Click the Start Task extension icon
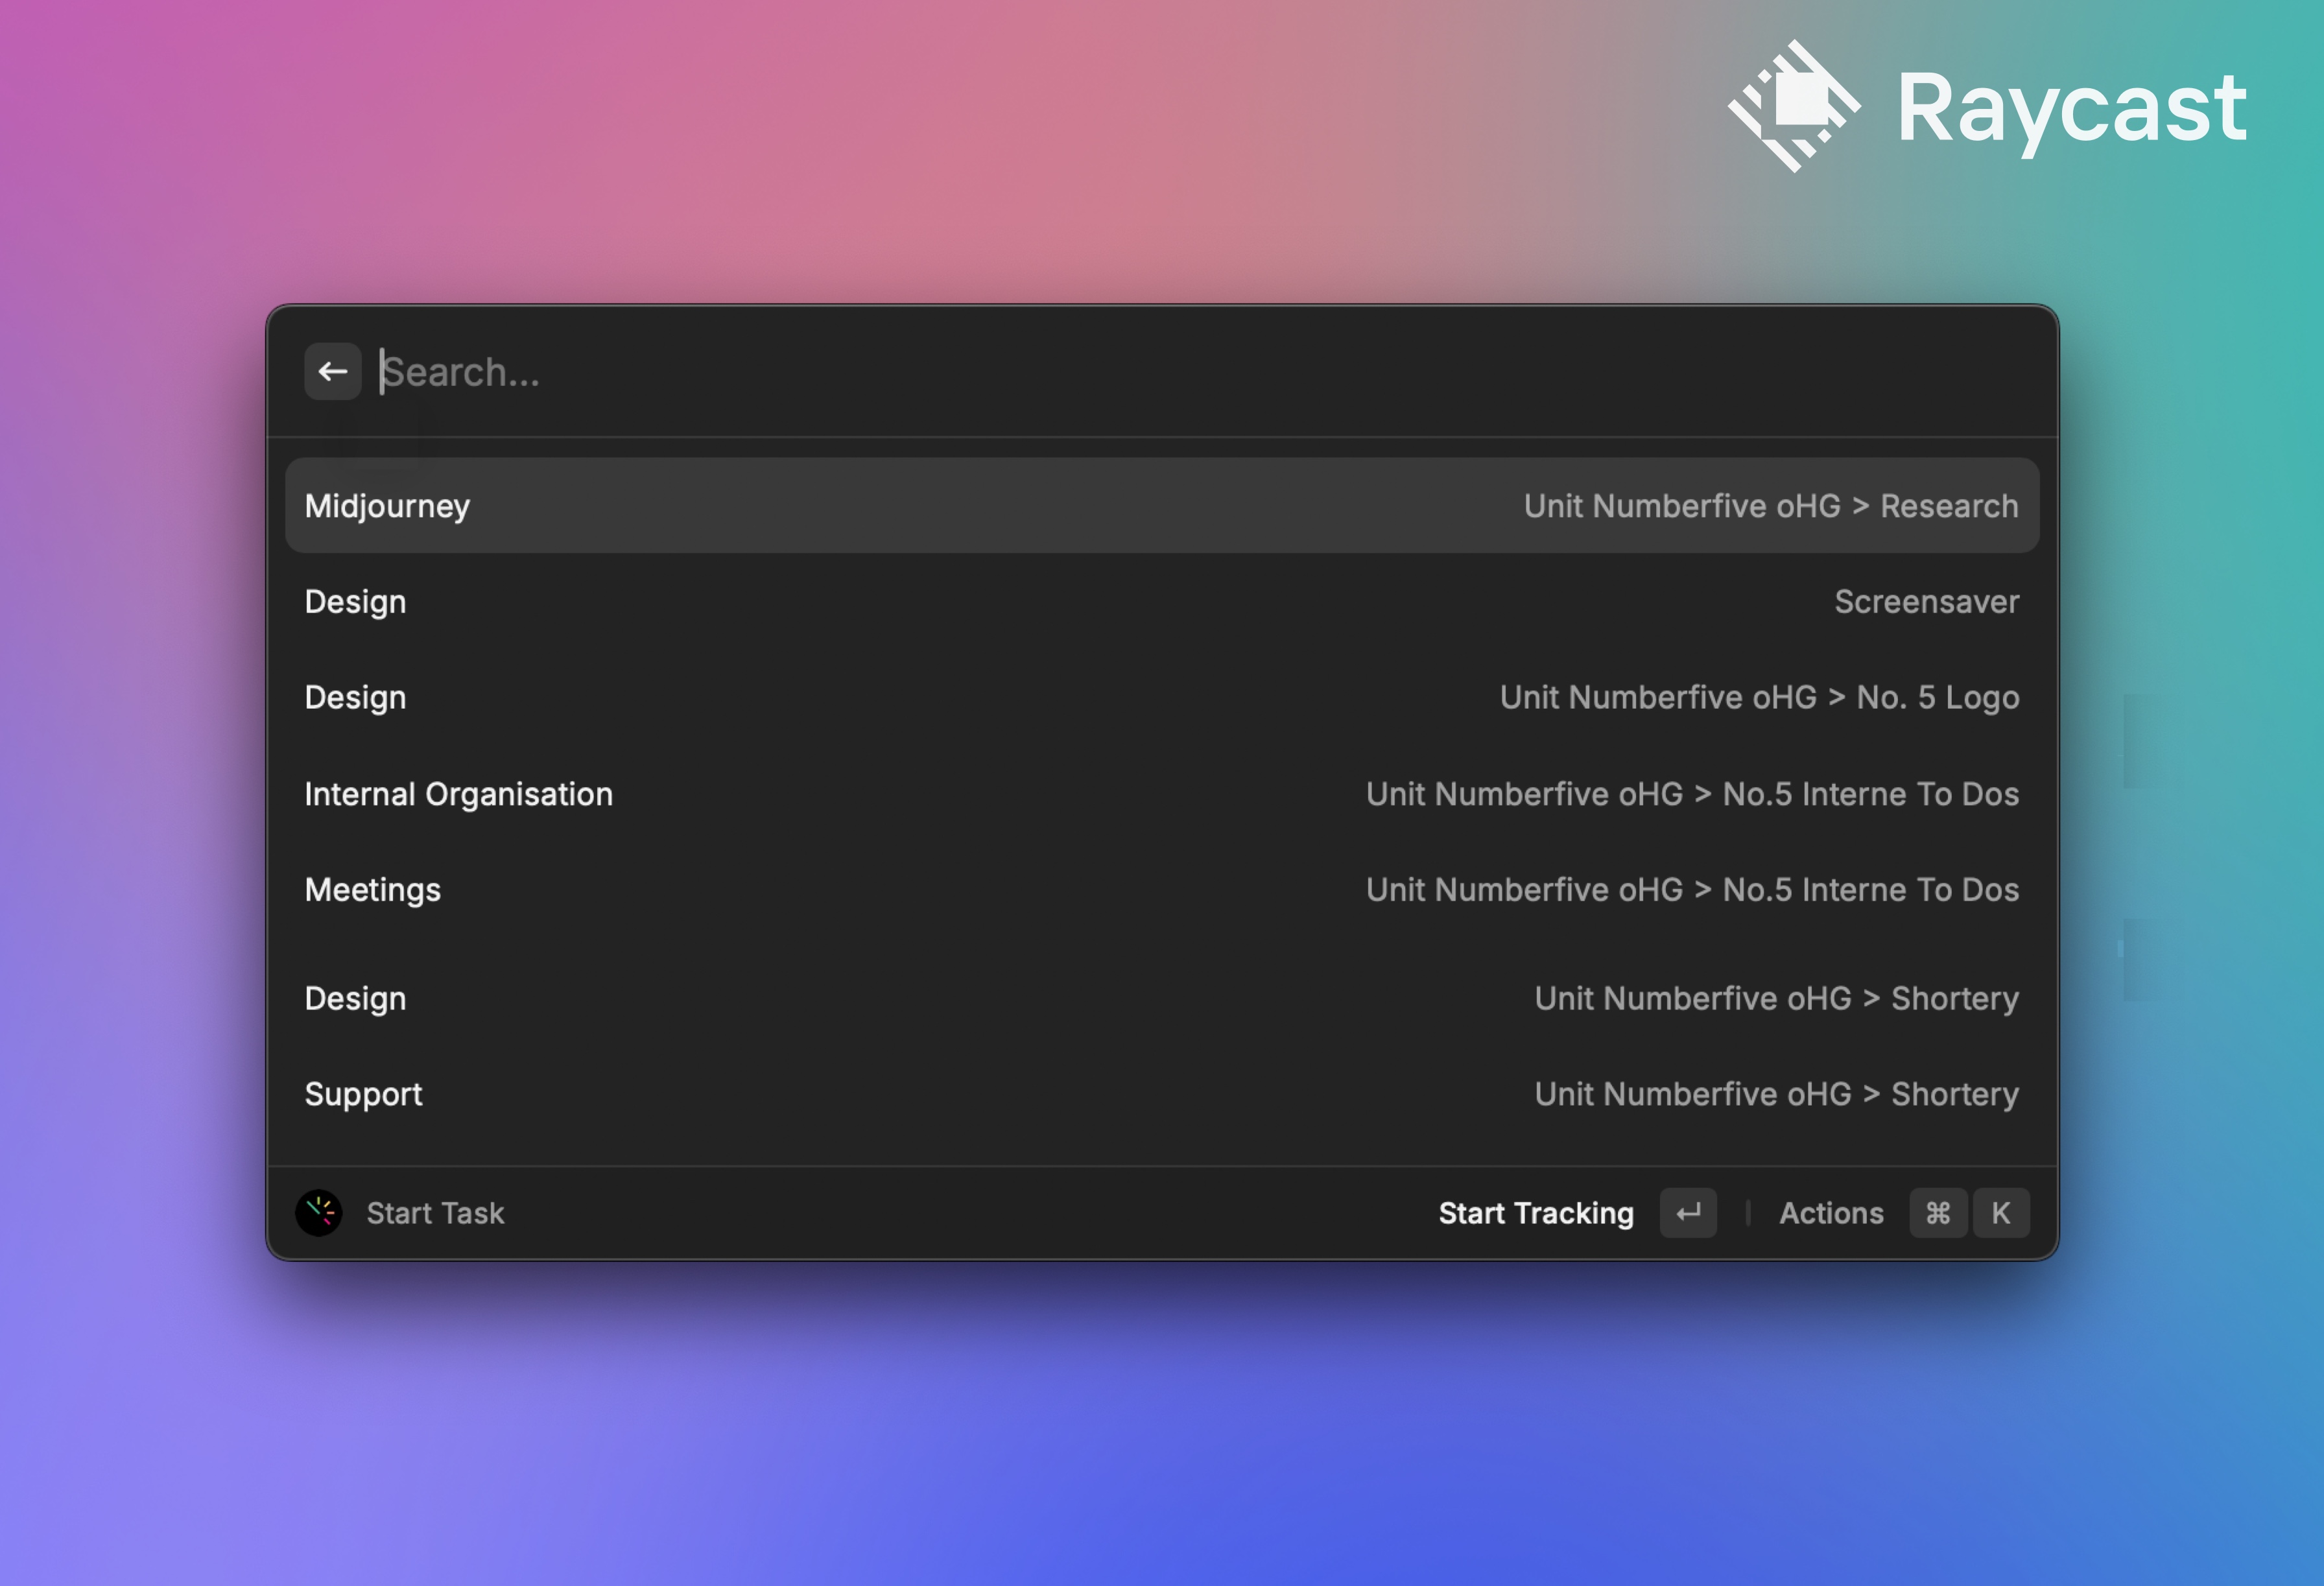This screenshot has width=2324, height=1586. coord(319,1213)
